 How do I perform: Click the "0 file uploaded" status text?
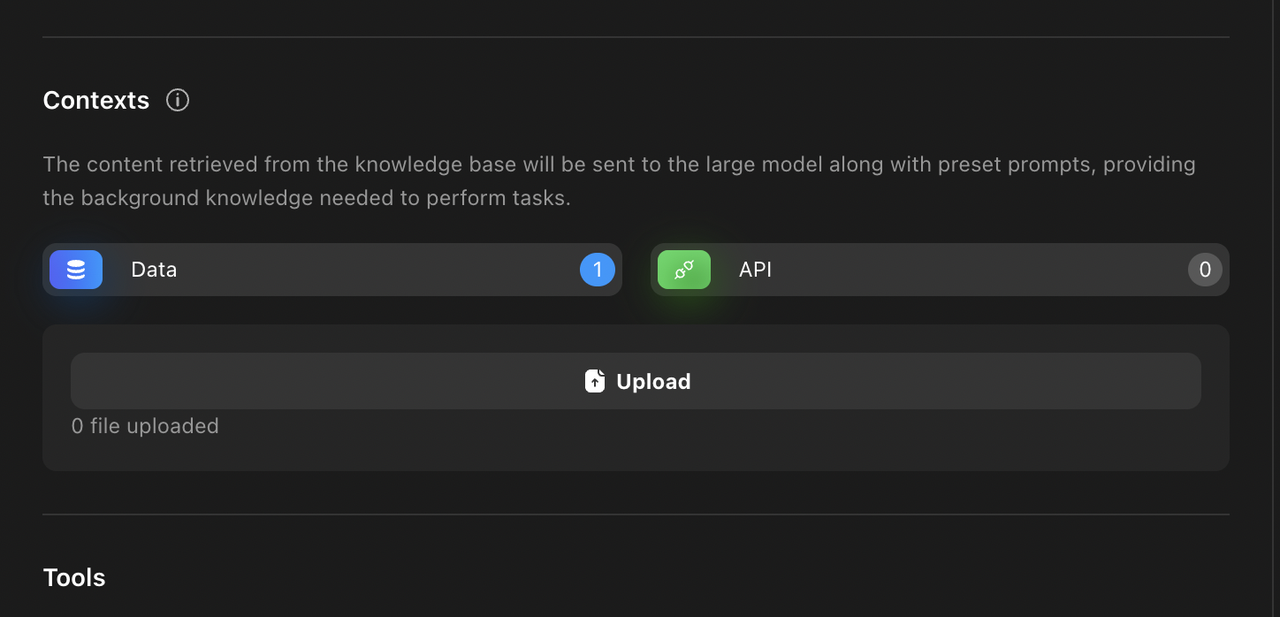pyautogui.click(x=145, y=426)
